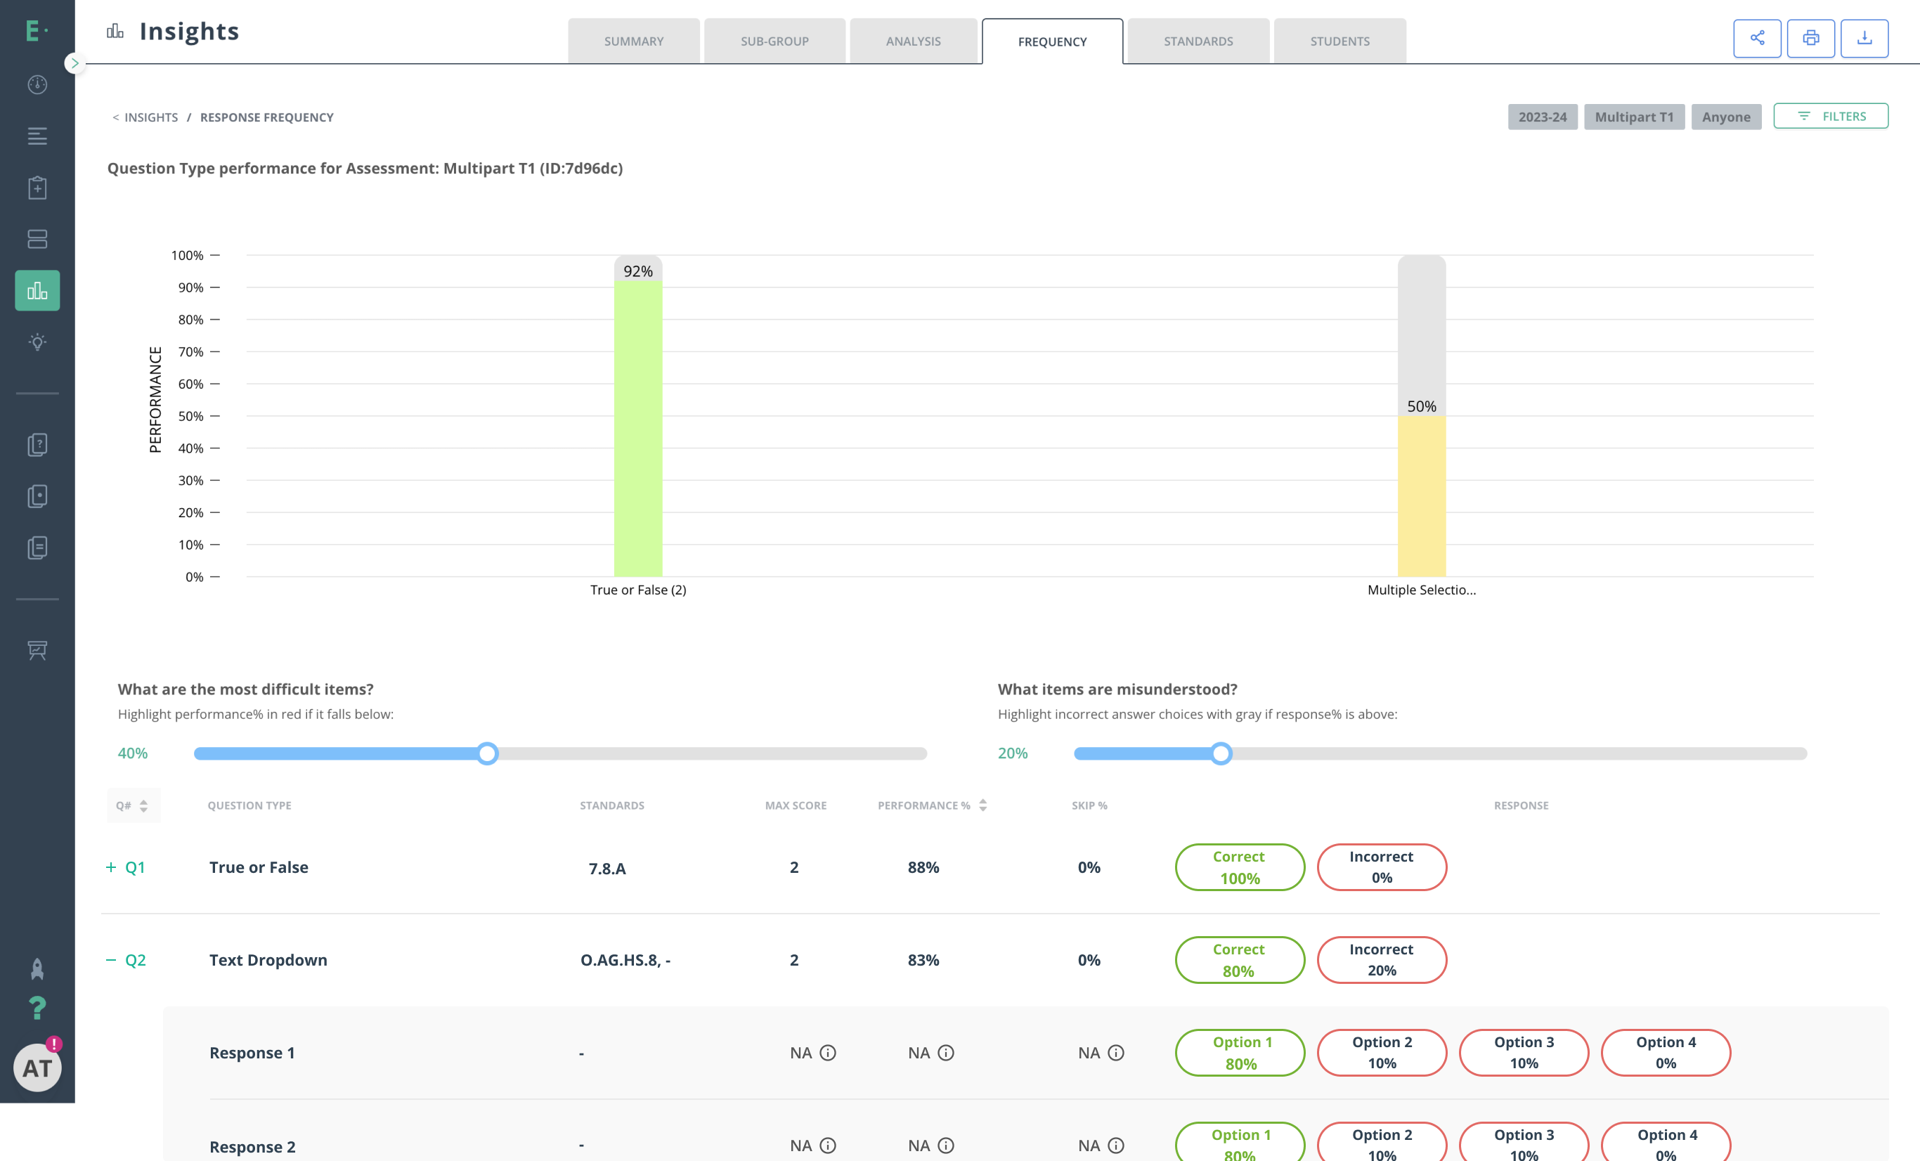This screenshot has width=1920, height=1161.
Task: Click the download icon button
Action: 1864,38
